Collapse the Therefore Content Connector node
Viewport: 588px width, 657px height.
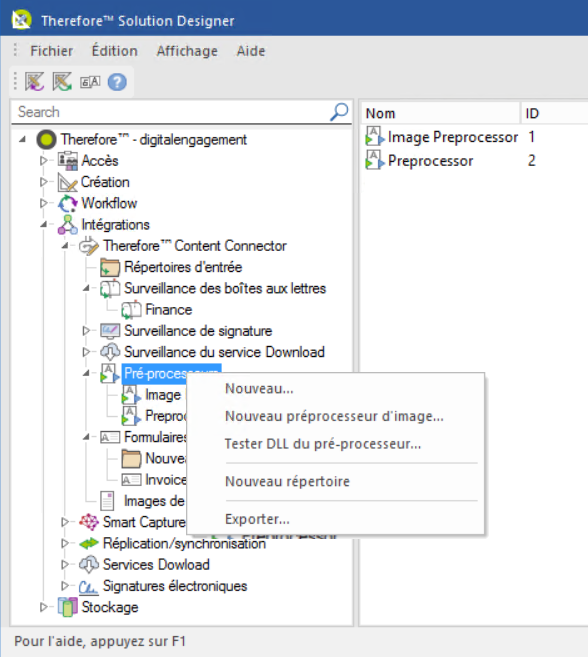pyautogui.click(x=65, y=246)
